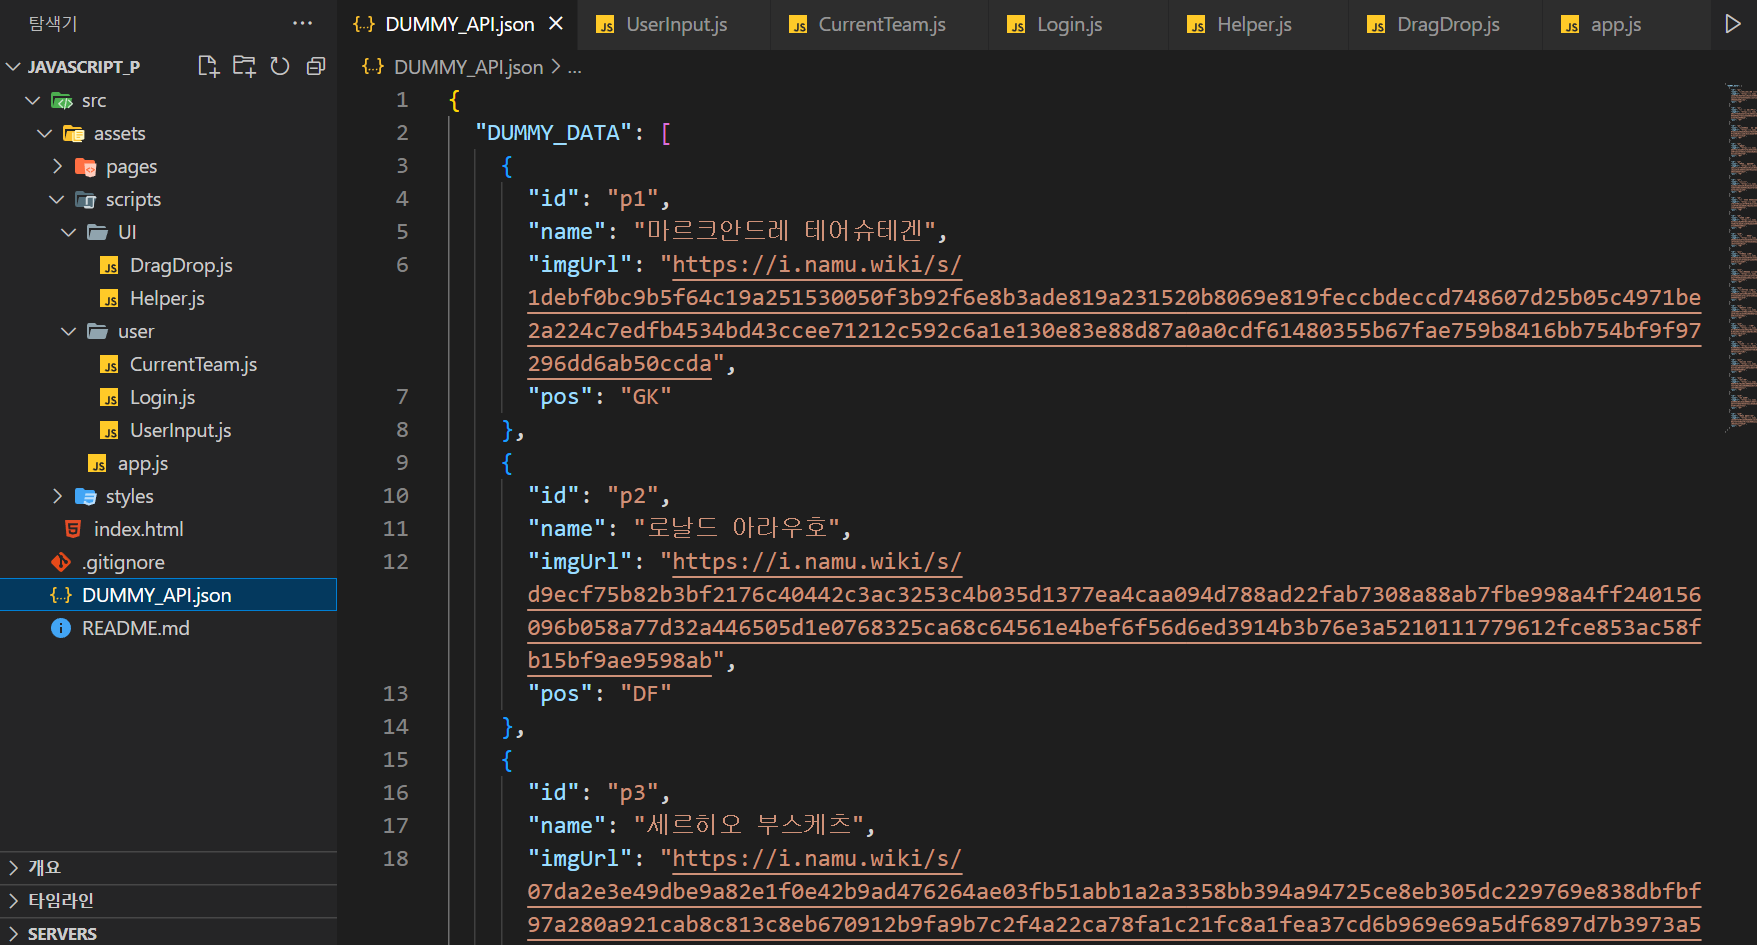Collapse the UI folder chevron

pyautogui.click(x=69, y=233)
